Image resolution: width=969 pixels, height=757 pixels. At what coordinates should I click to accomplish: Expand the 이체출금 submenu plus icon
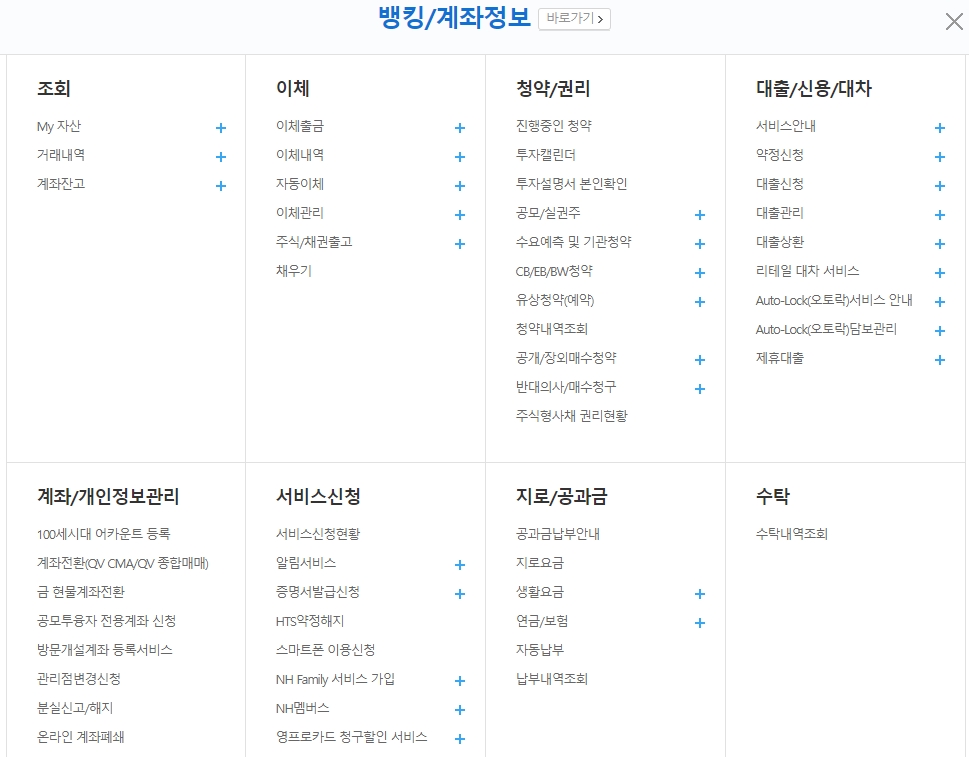tap(460, 128)
